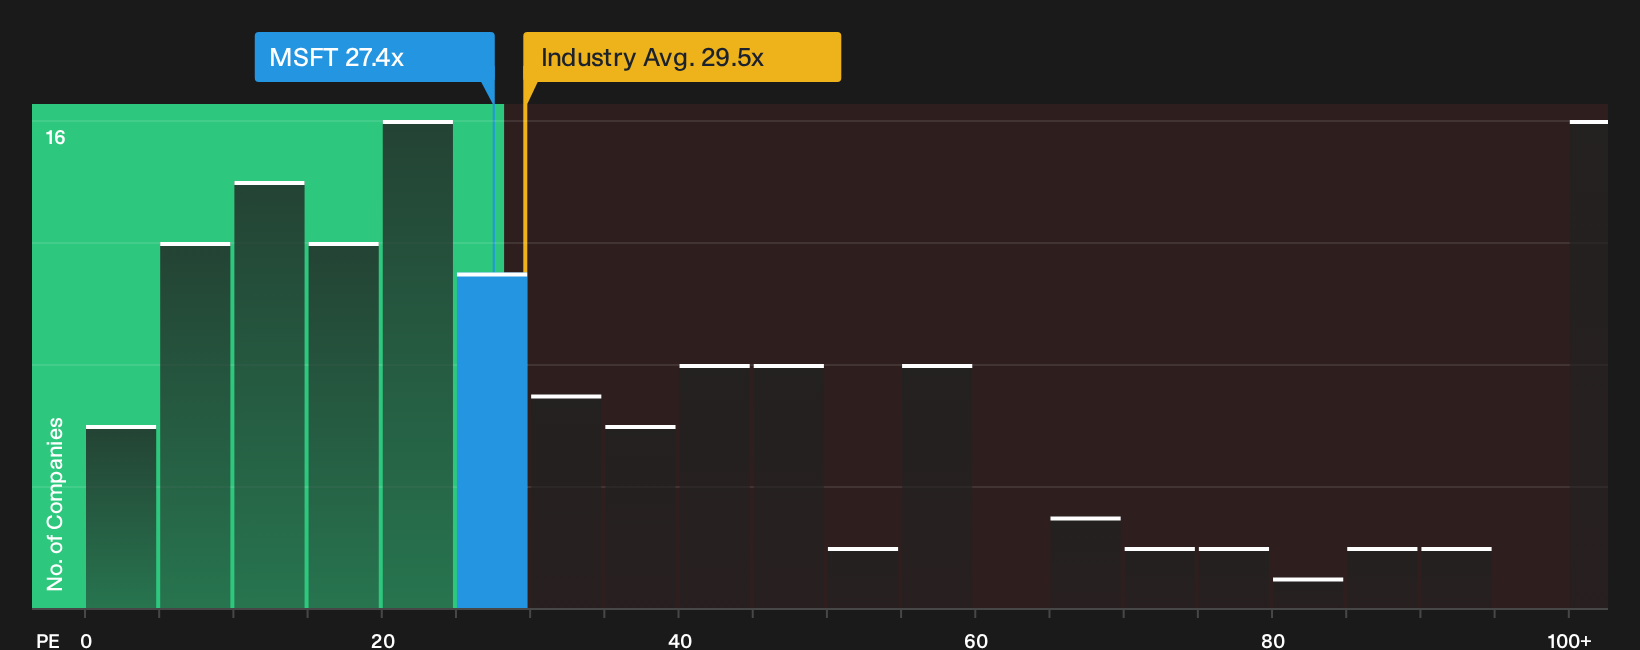Image resolution: width=1640 pixels, height=650 pixels.
Task: Click the PE axis title
Action: tap(48, 640)
